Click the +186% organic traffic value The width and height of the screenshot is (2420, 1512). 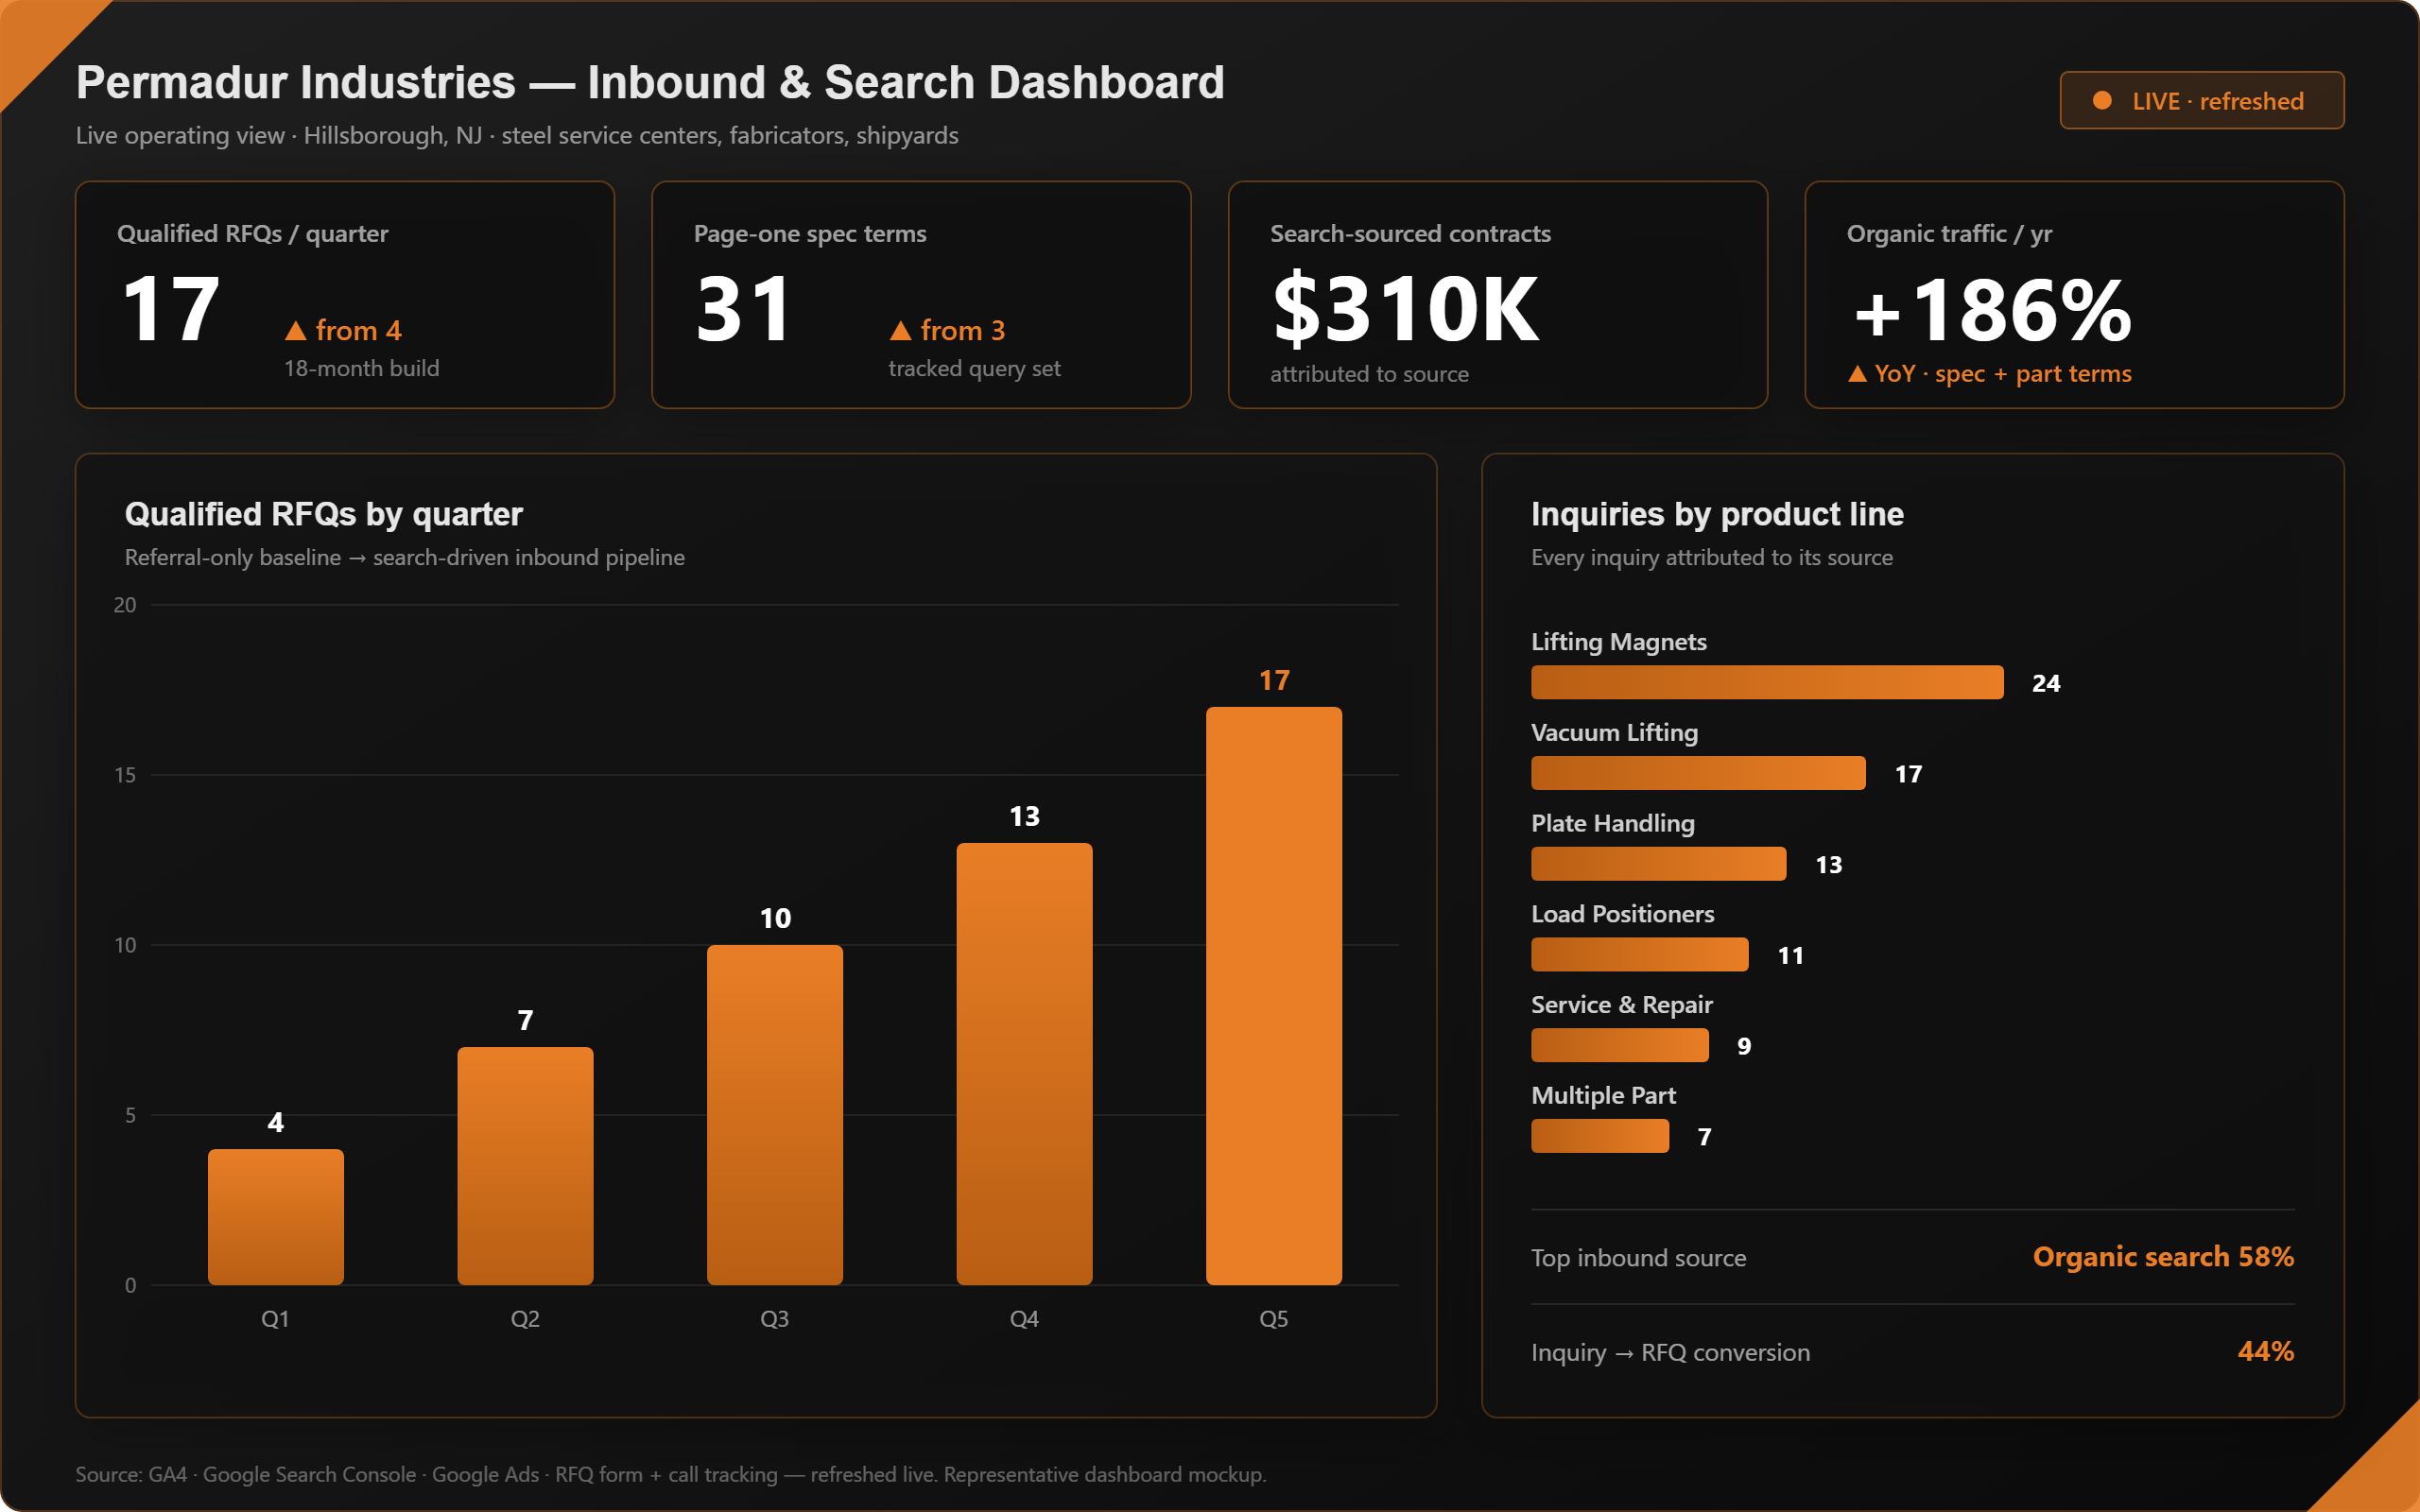1992,310
